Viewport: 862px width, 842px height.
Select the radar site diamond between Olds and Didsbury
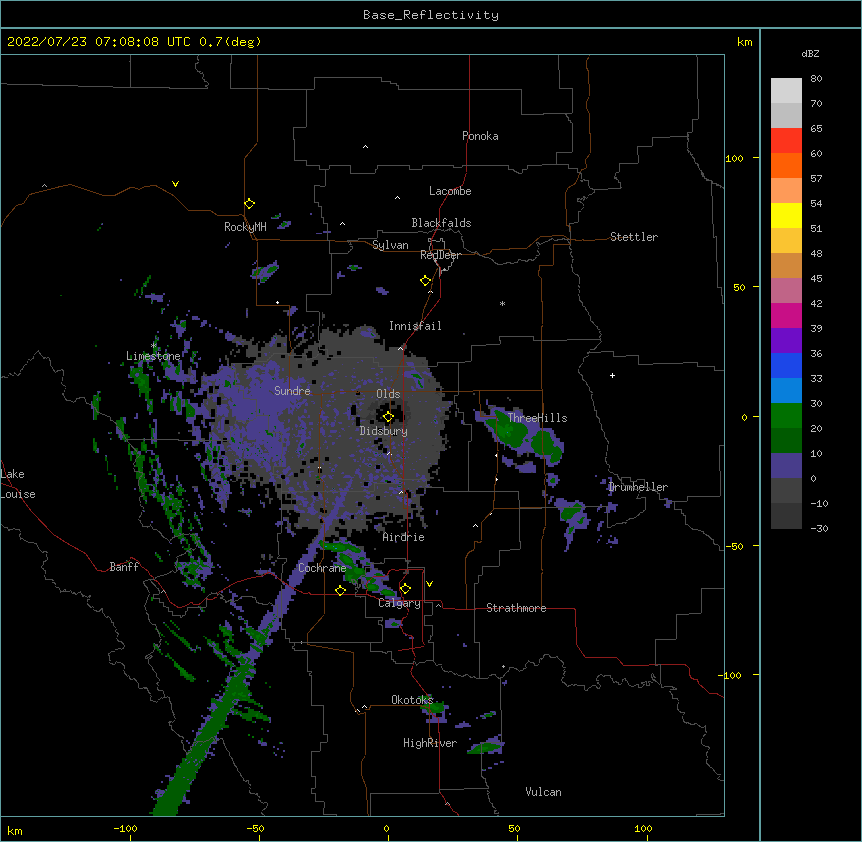[x=388, y=417]
